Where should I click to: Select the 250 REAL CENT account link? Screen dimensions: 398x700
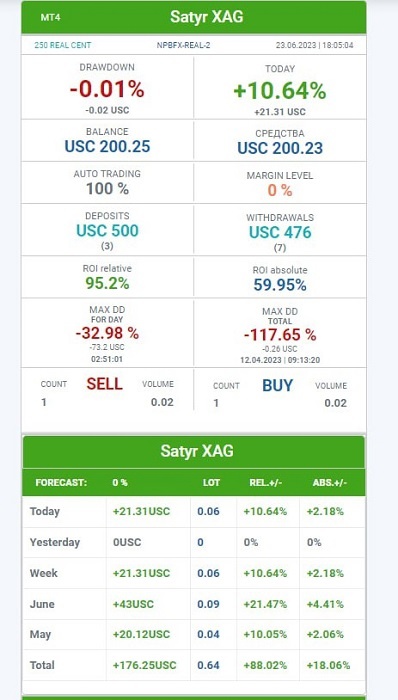click(x=62, y=45)
